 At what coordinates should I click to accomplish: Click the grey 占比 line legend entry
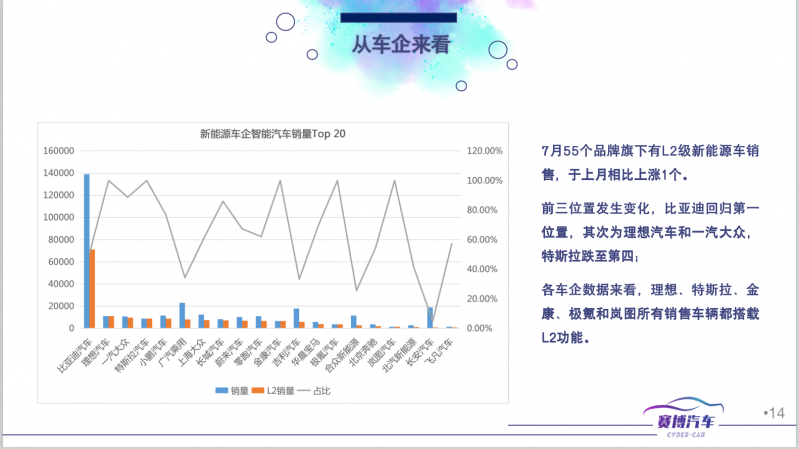pos(314,391)
